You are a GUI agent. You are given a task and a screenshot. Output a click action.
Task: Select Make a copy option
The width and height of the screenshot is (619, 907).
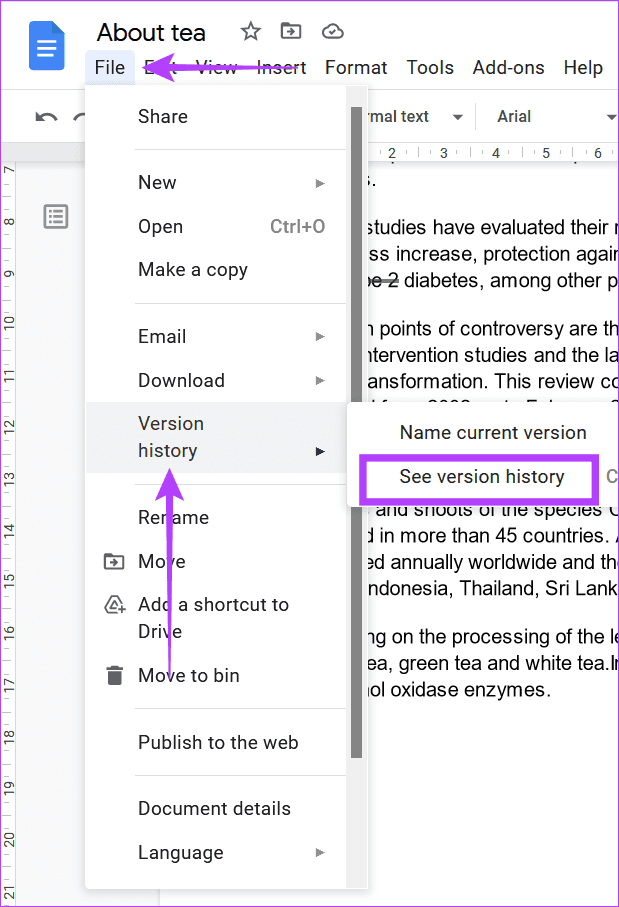[x=193, y=270]
